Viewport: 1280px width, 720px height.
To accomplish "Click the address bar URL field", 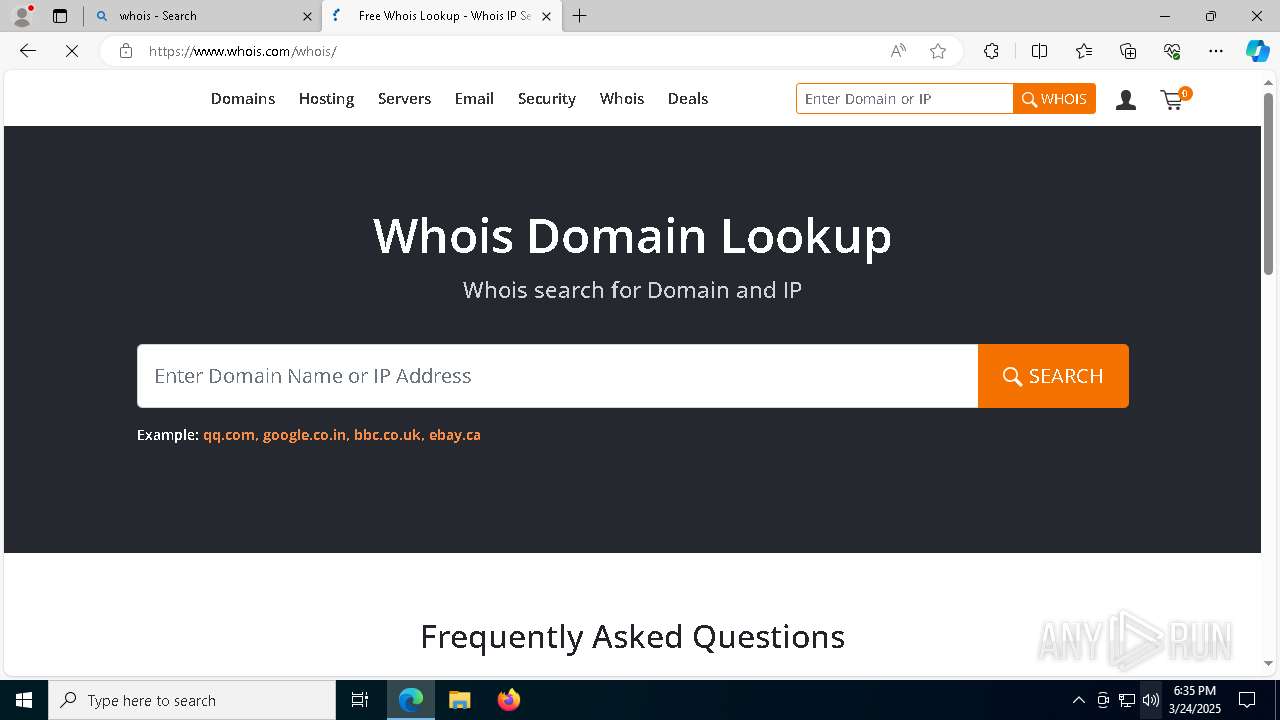I will tap(510, 51).
